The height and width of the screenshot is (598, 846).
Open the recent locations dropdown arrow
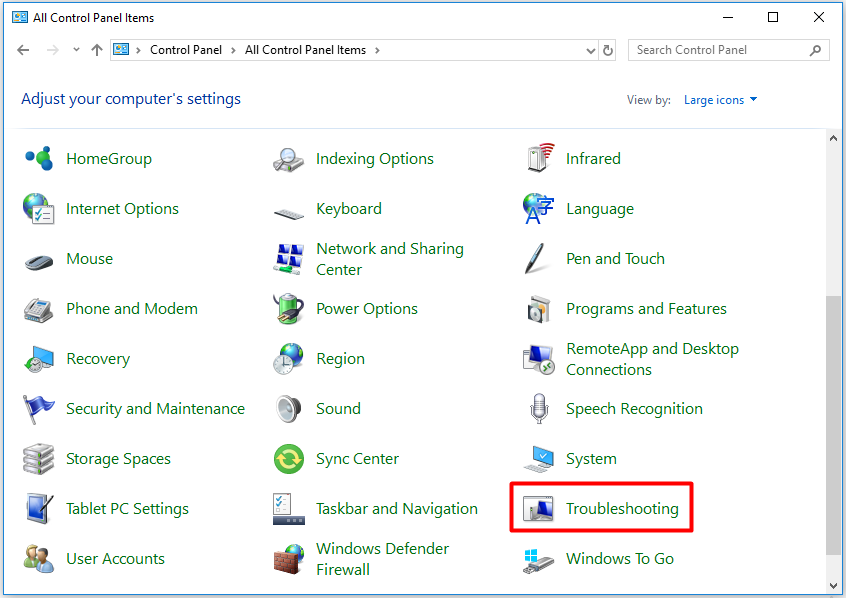point(76,50)
